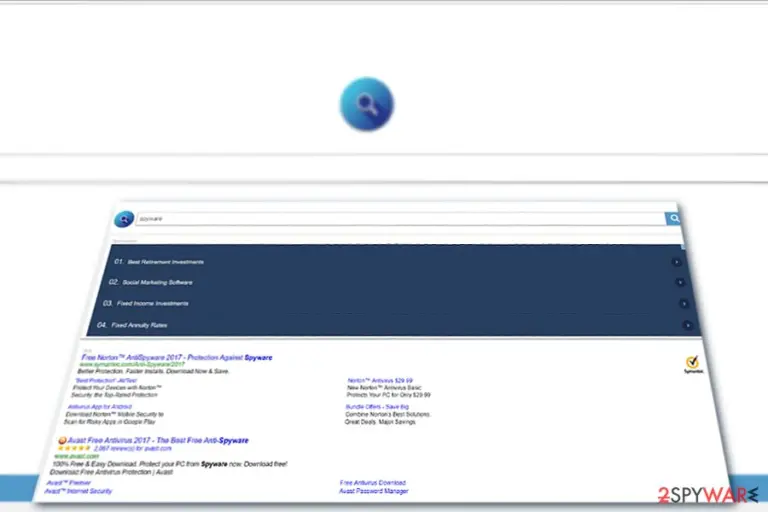Click the Symantec checkmark logo

point(693,365)
